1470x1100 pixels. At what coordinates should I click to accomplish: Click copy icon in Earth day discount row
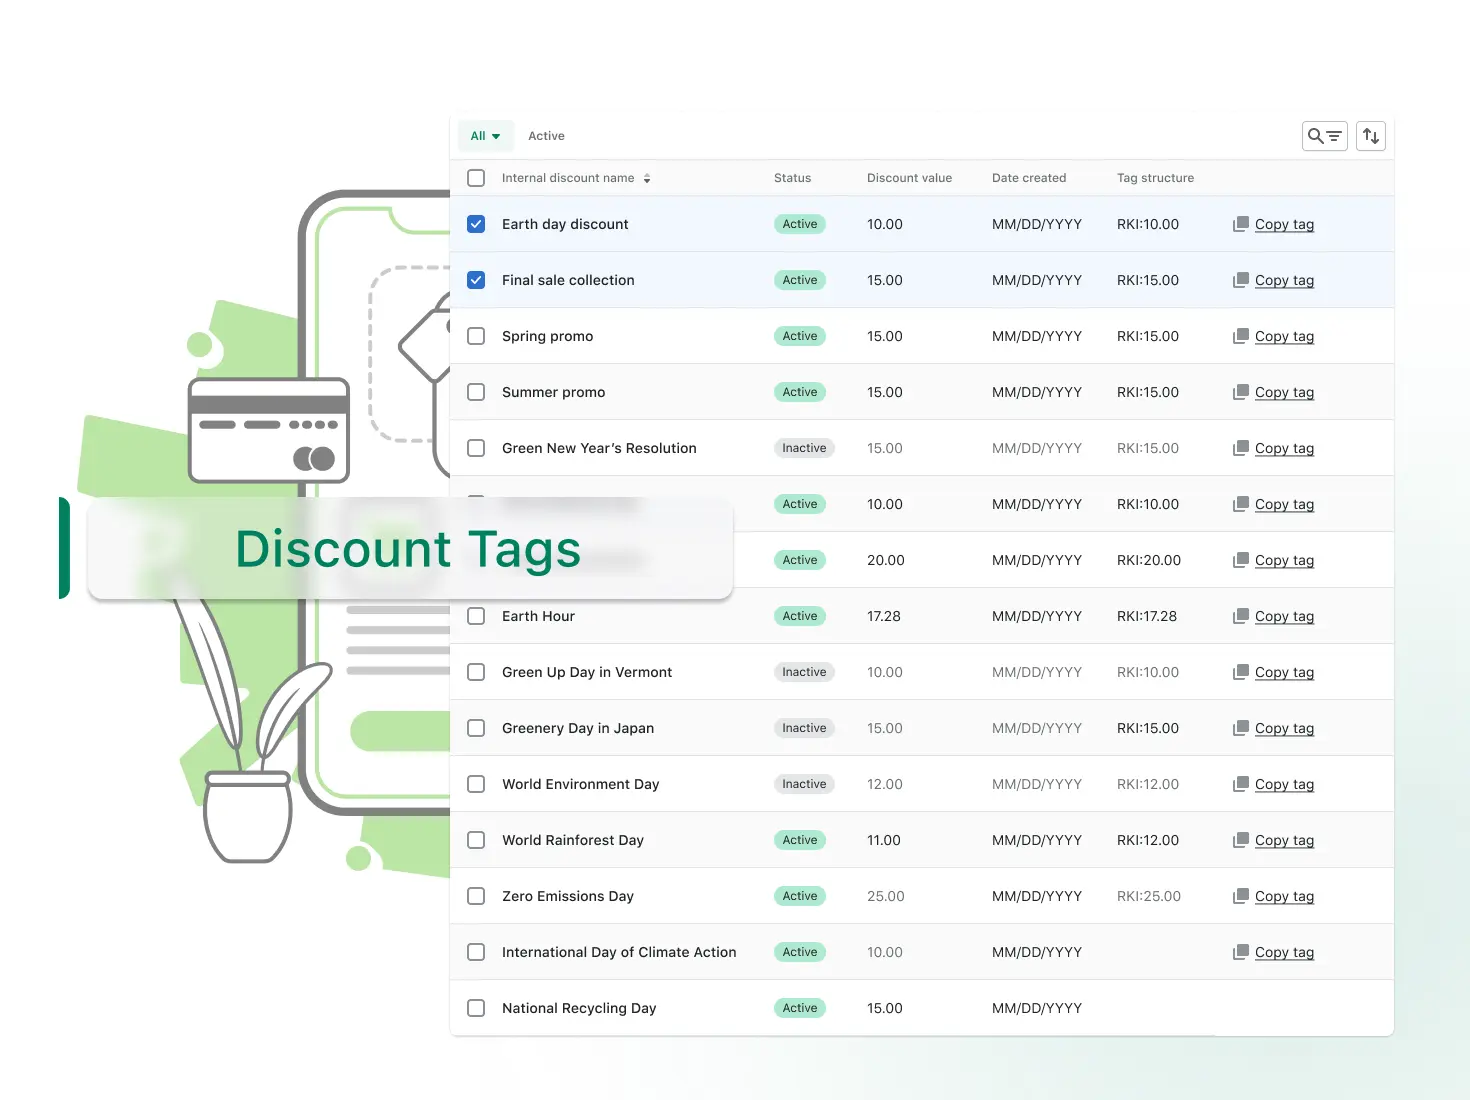pyautogui.click(x=1241, y=224)
